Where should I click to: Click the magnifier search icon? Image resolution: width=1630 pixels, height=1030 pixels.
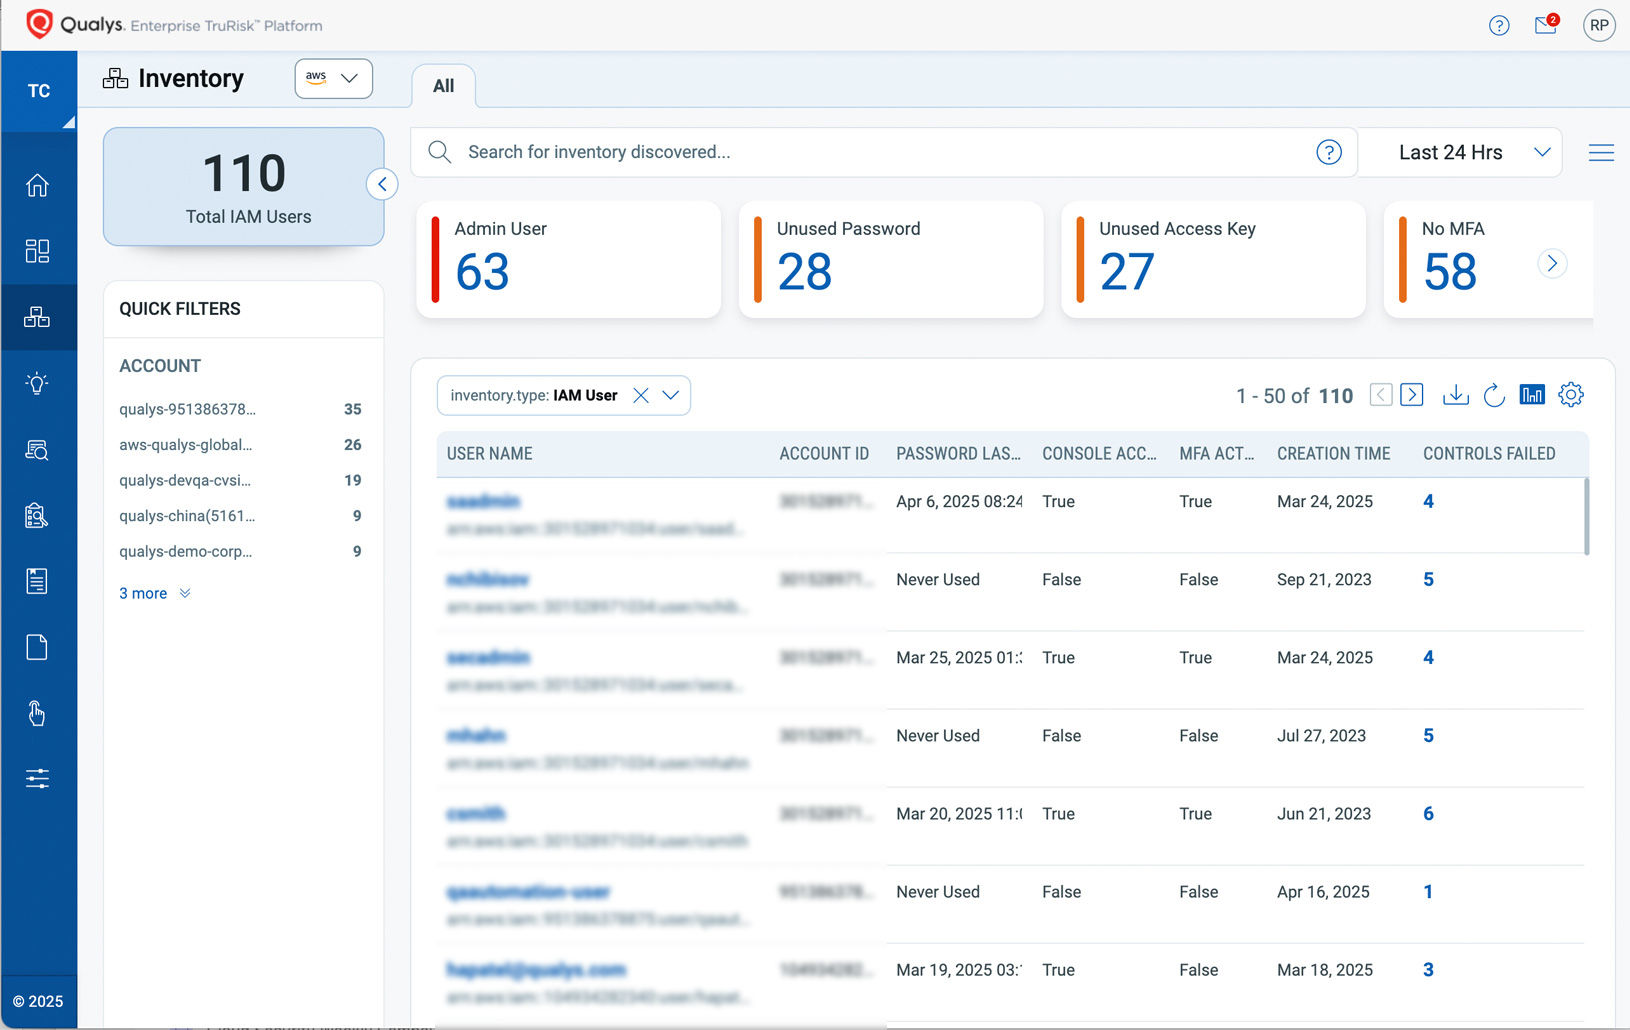[440, 152]
